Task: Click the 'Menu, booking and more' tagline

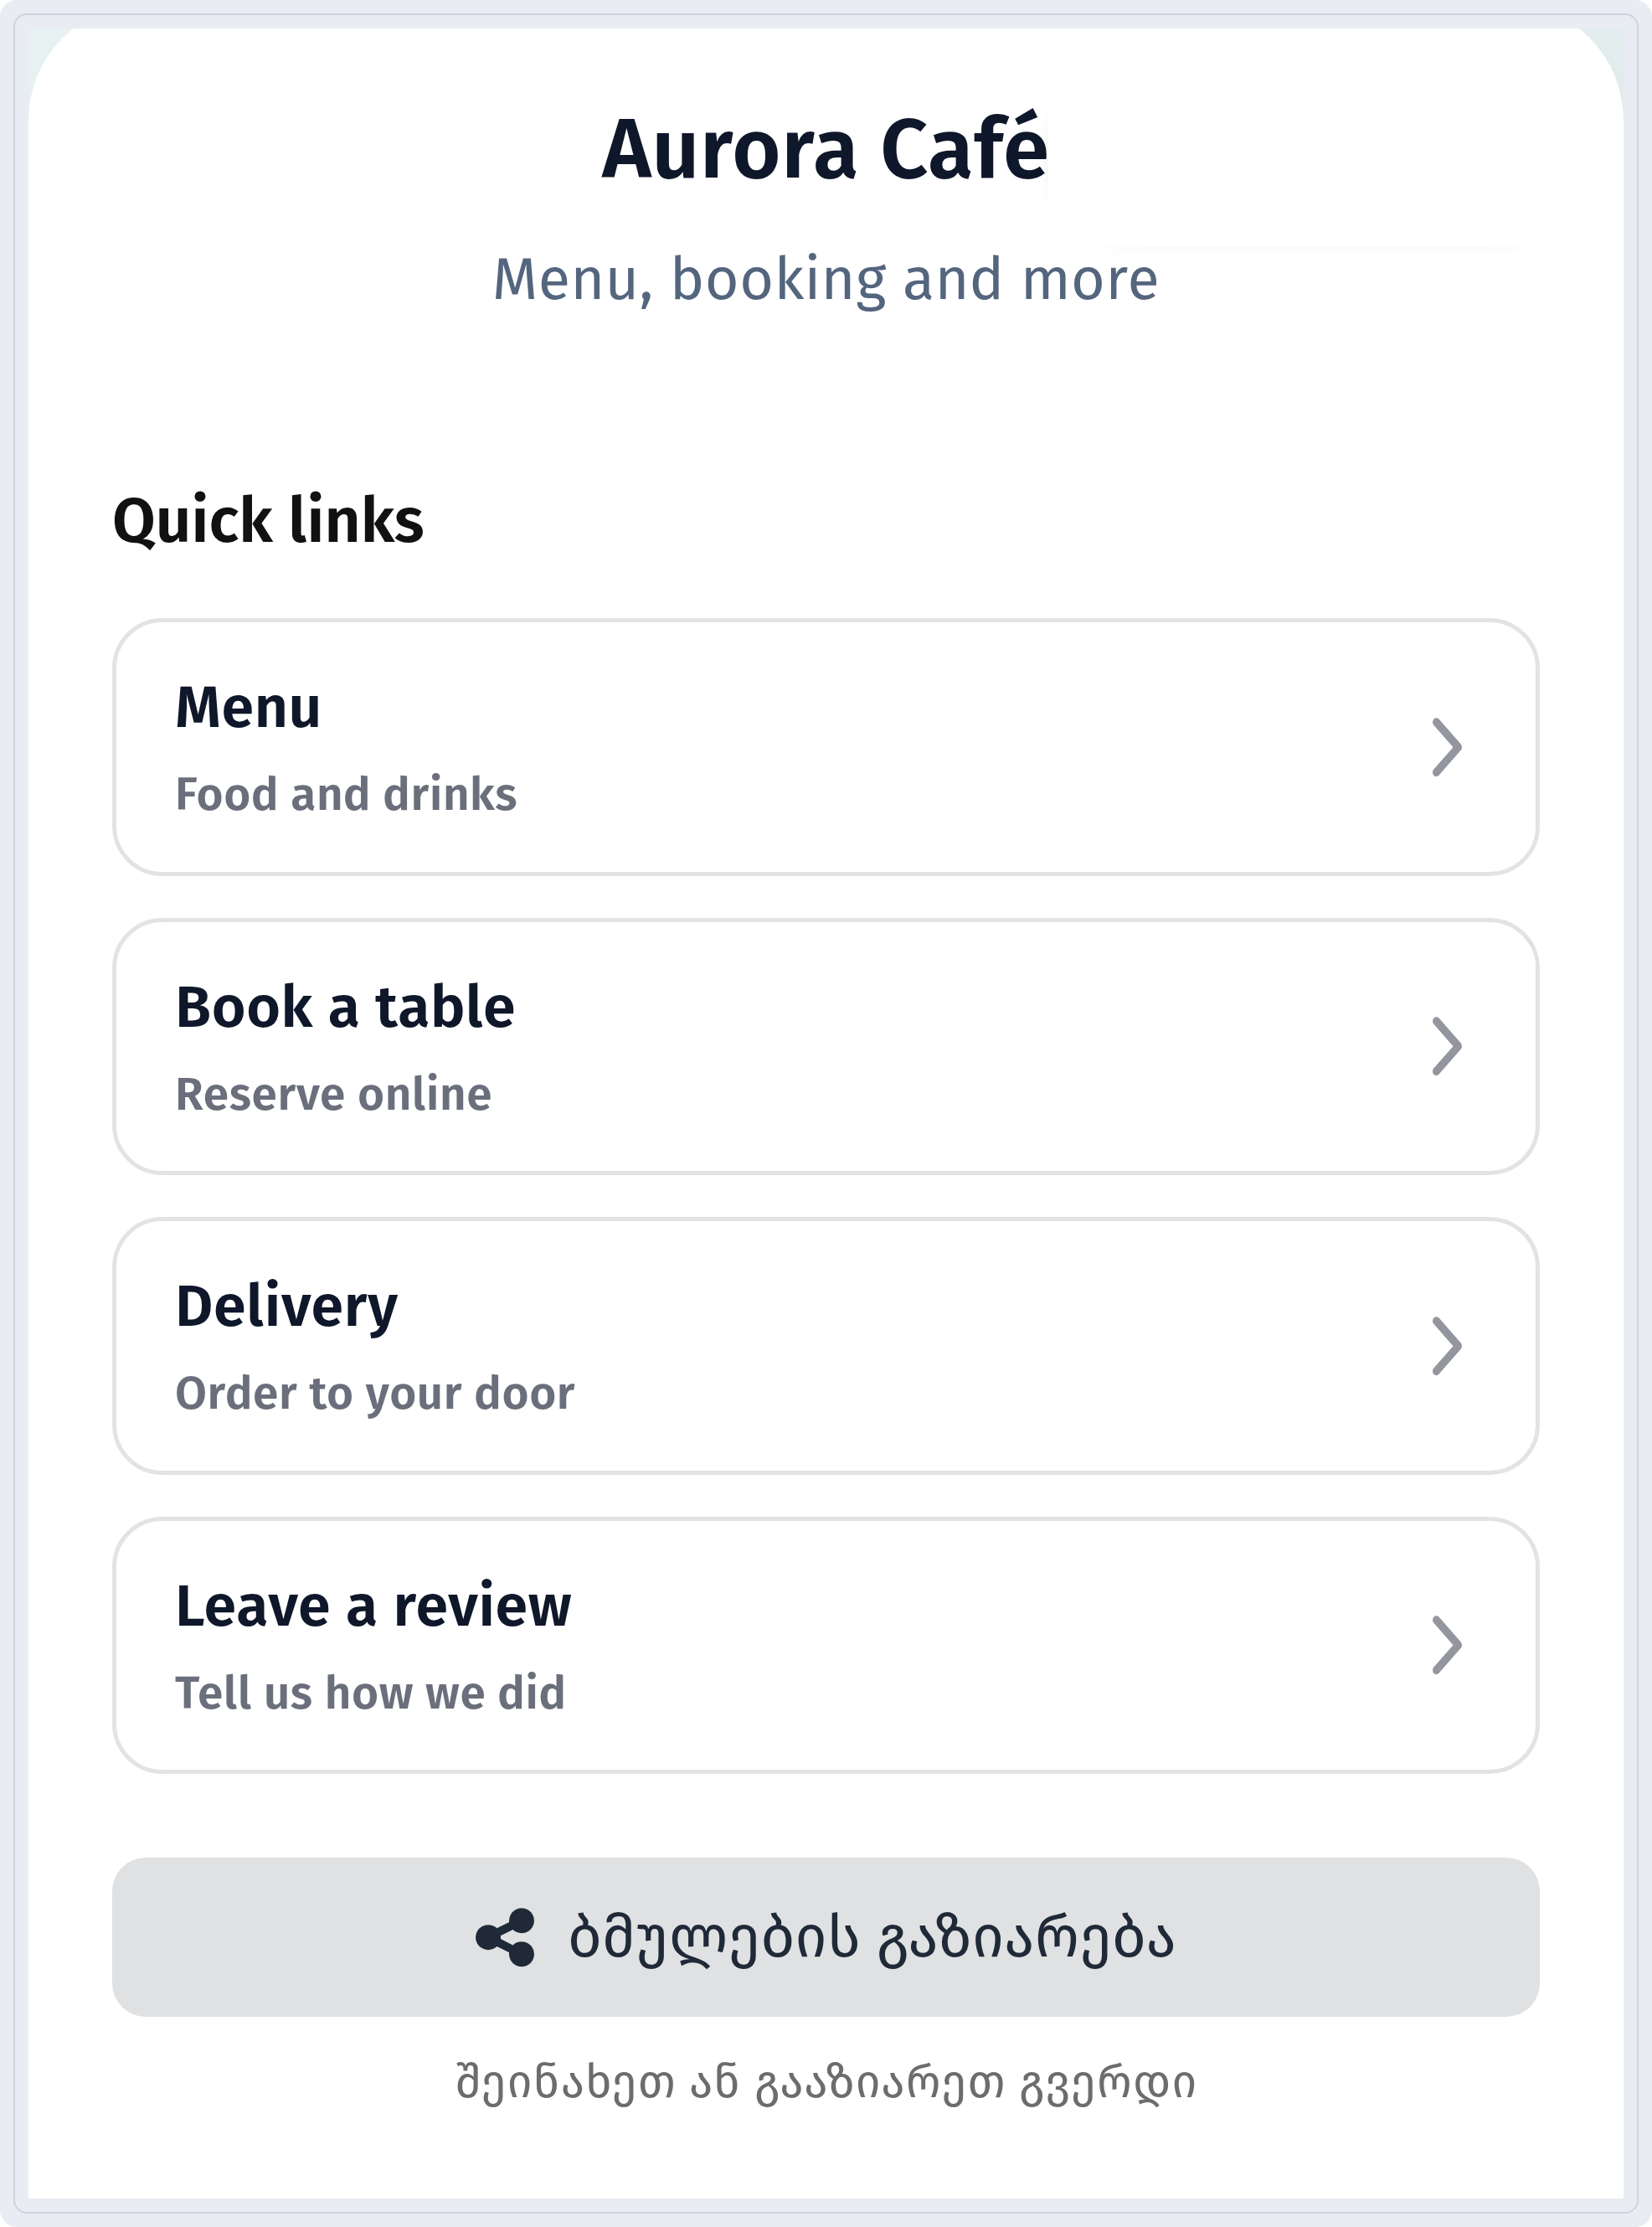Action: pos(826,279)
